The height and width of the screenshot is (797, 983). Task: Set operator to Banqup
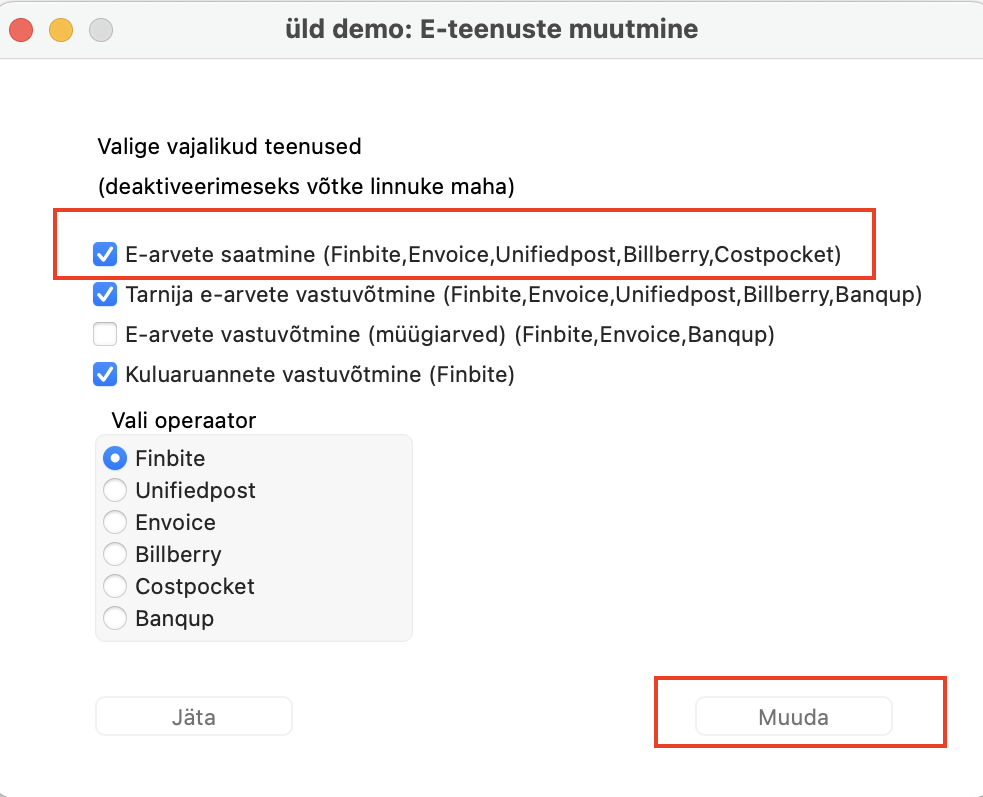[x=116, y=619]
